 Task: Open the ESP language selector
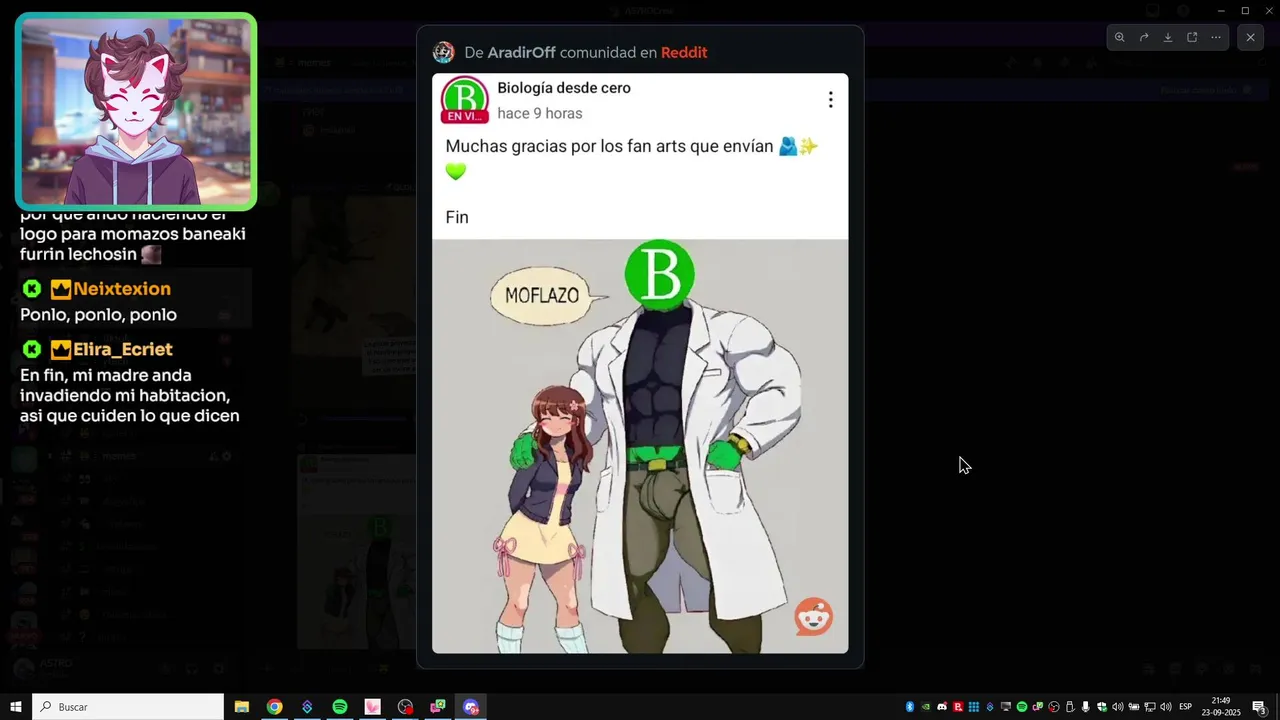tap(1185, 707)
